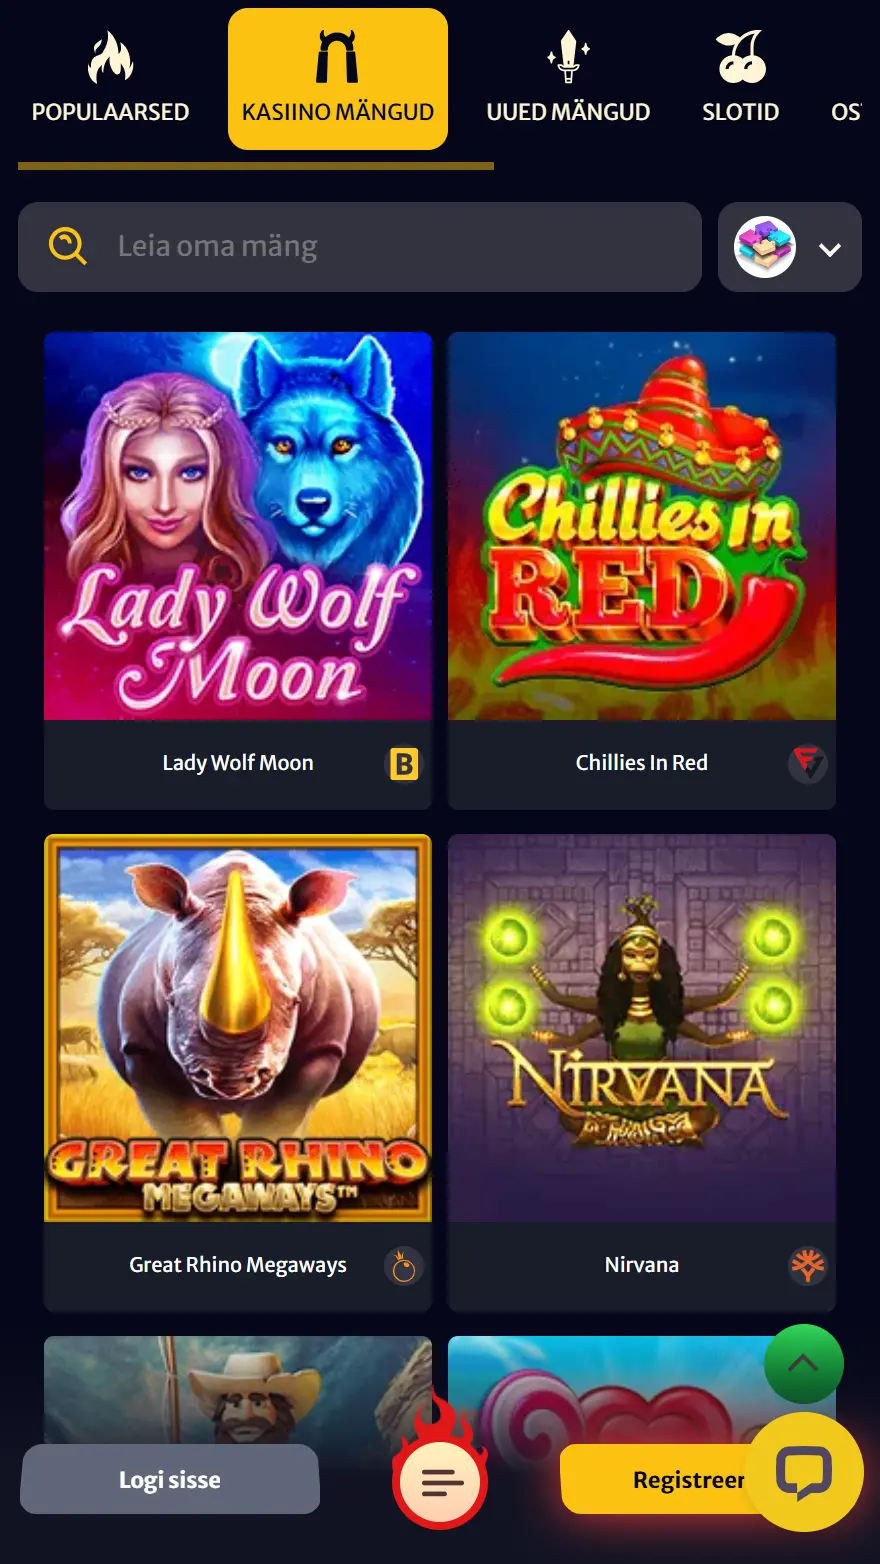
Task: Click BGaming provider badge on Lady Wolf Moon
Action: click(404, 765)
